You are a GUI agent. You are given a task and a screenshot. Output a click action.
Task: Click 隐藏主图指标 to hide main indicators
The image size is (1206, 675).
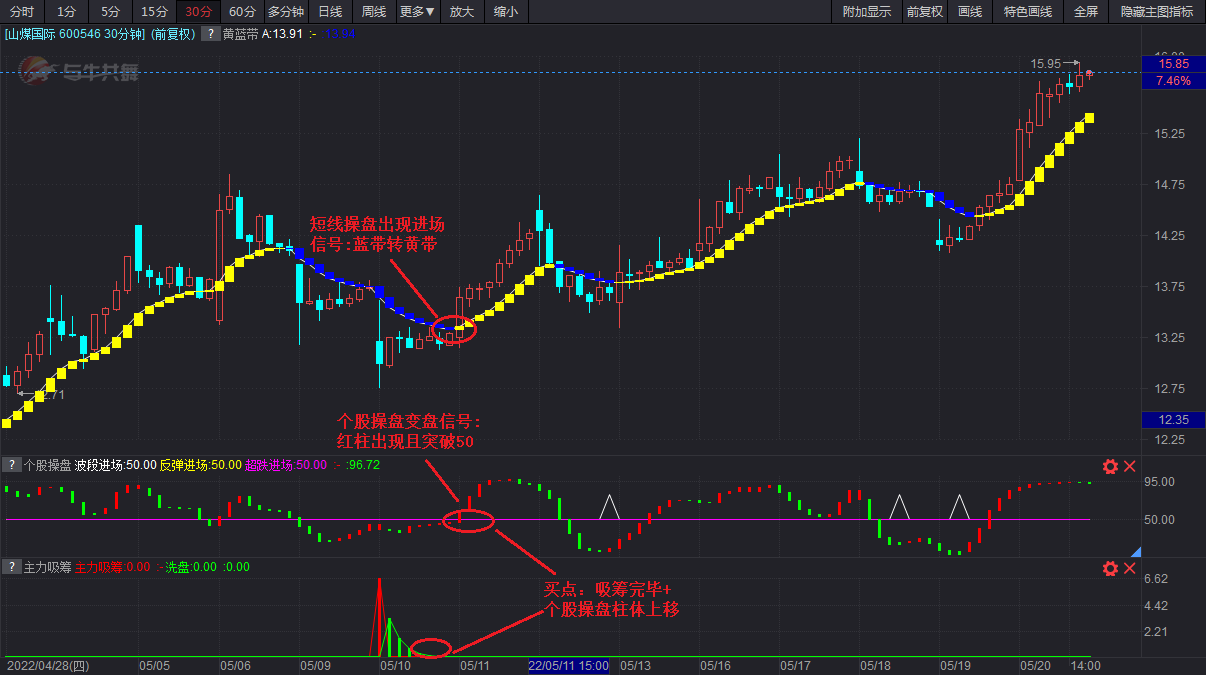(x=1157, y=12)
